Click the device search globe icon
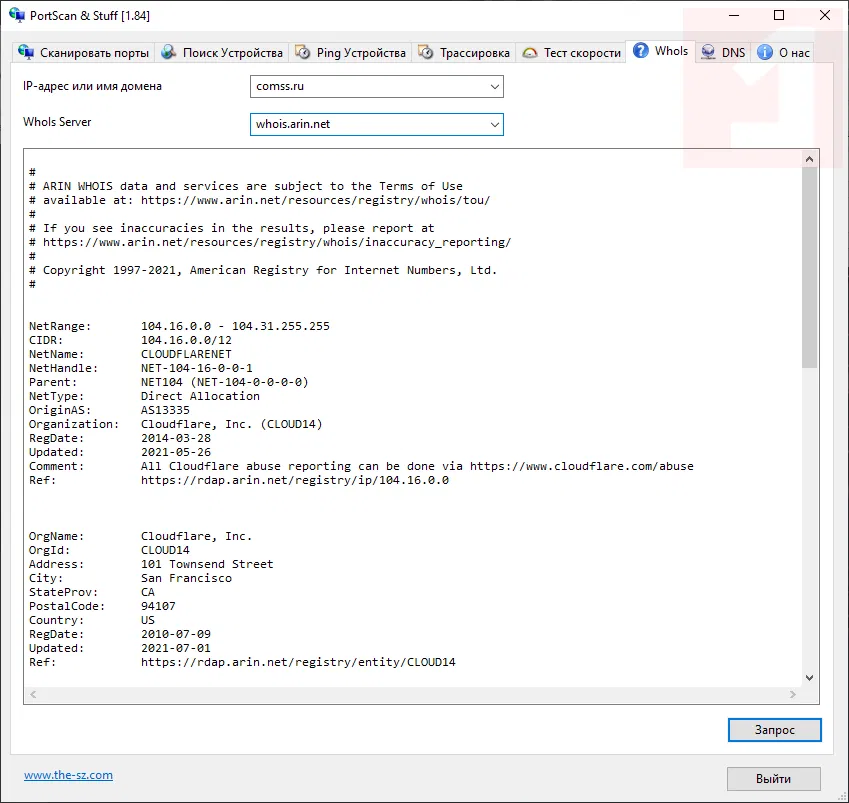 pos(169,52)
